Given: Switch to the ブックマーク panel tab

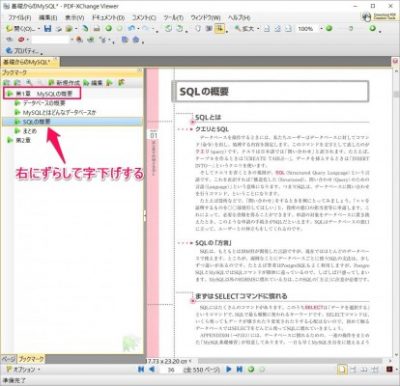Looking at the screenshot, I should [x=31, y=359].
